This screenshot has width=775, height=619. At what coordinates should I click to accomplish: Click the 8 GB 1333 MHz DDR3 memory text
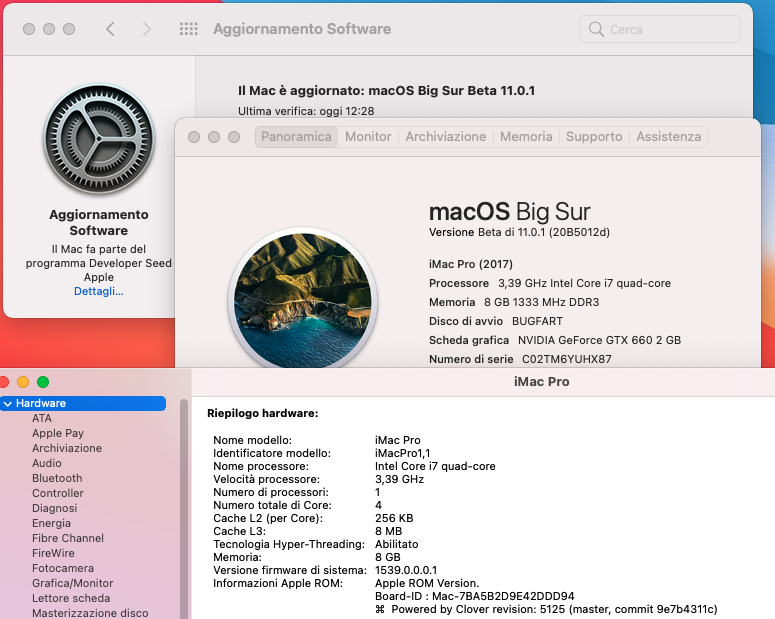(541, 302)
